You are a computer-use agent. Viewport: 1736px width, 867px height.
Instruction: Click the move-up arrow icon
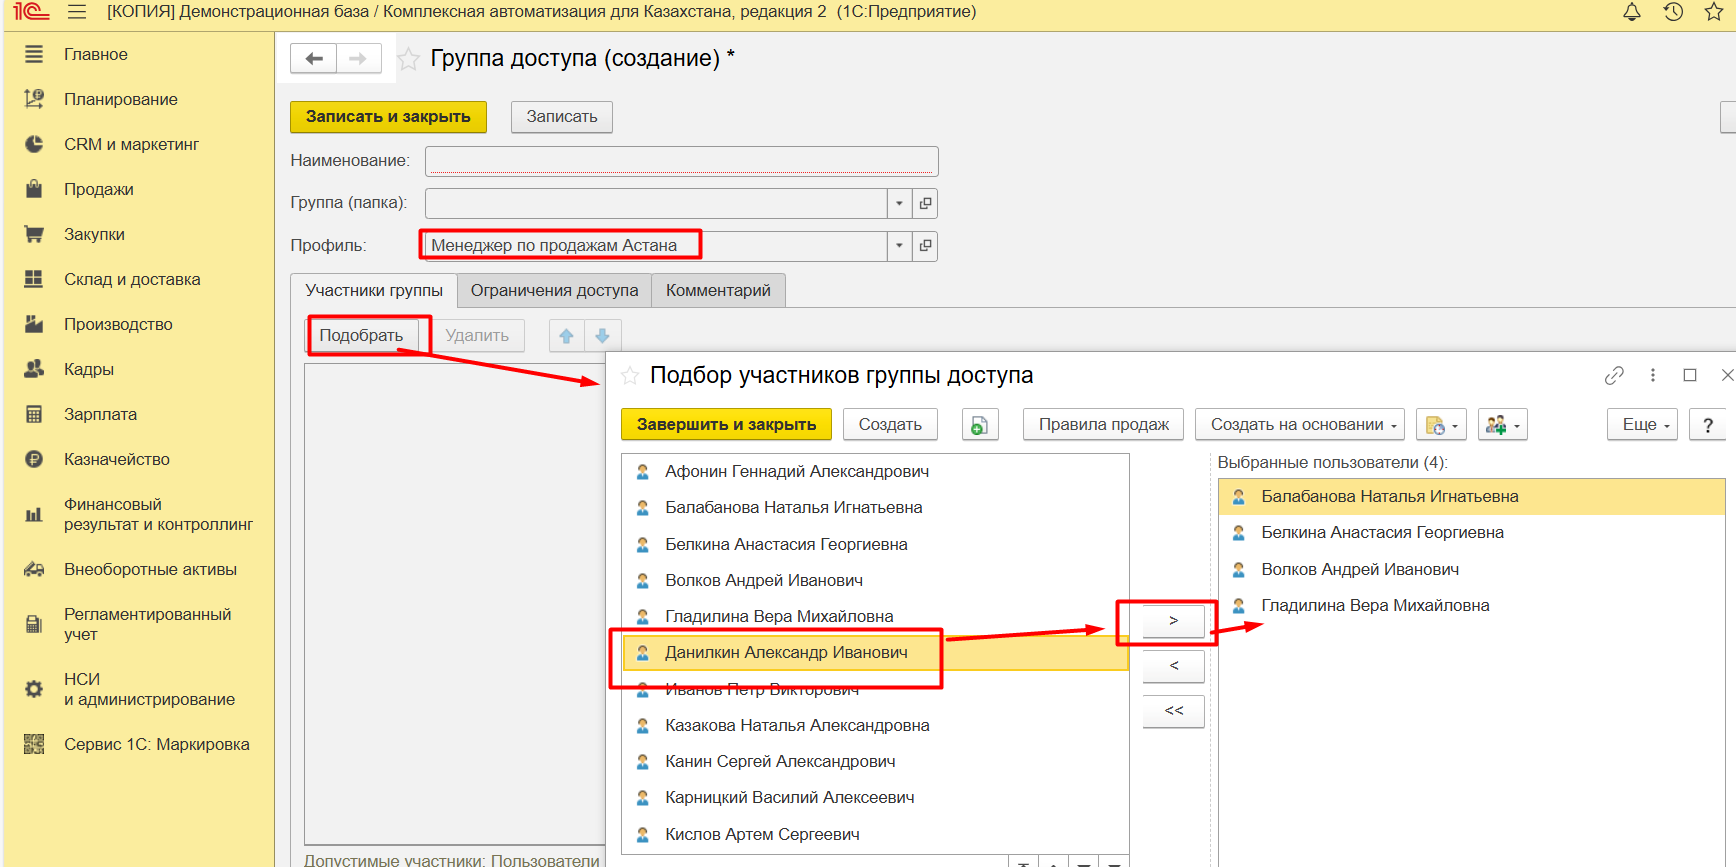[x=567, y=336]
